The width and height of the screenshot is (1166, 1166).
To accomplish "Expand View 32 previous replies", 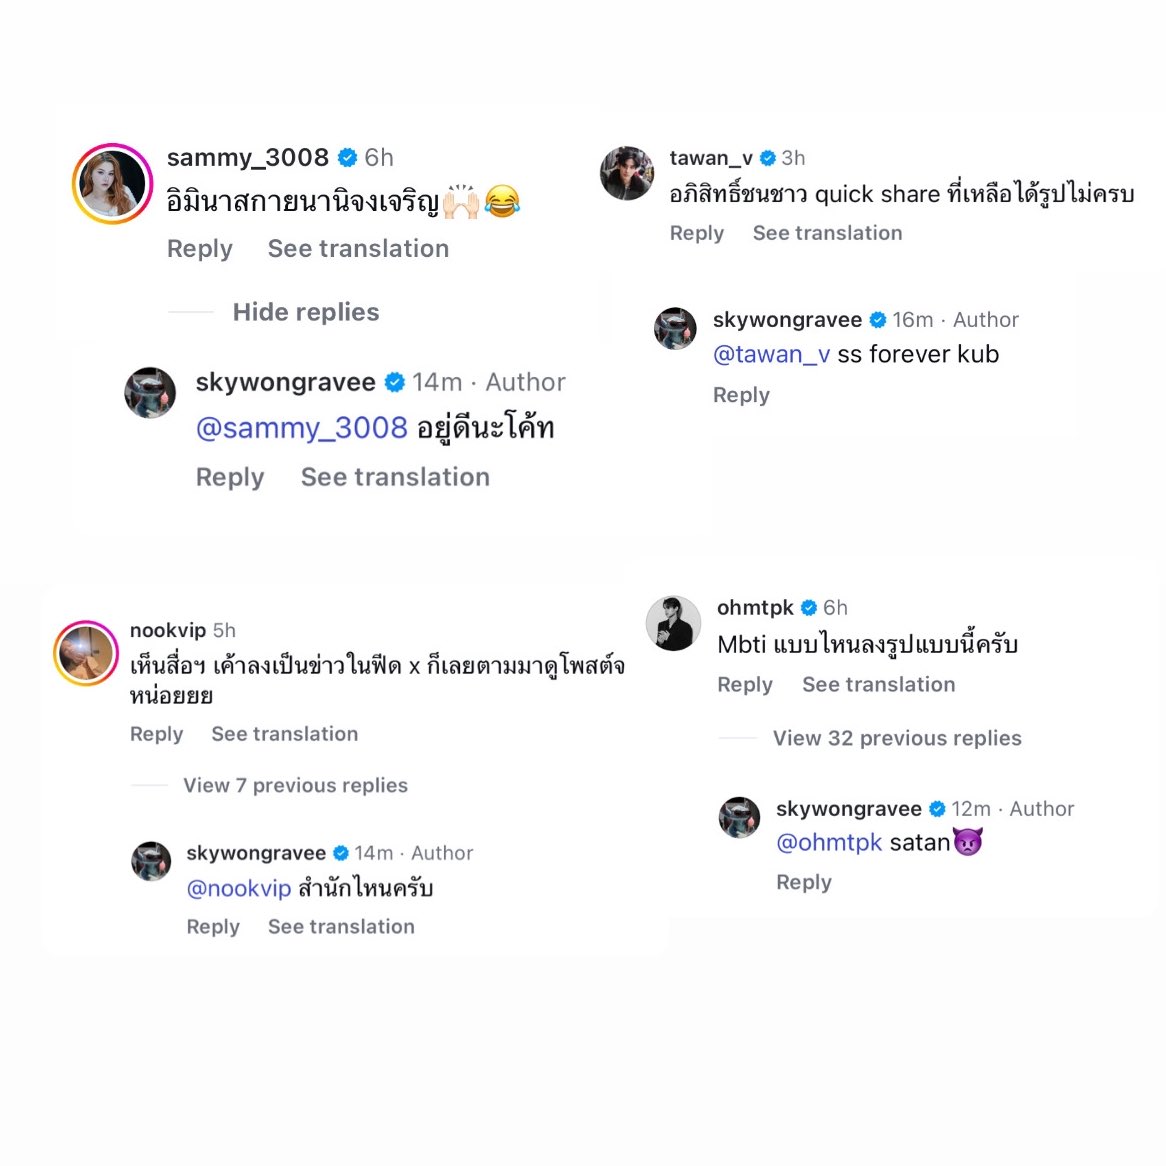I will pyautogui.click(x=897, y=738).
